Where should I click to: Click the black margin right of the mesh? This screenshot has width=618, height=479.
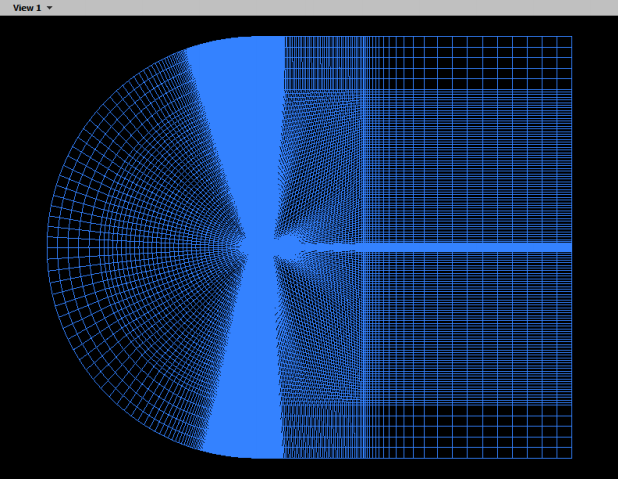pos(595,250)
